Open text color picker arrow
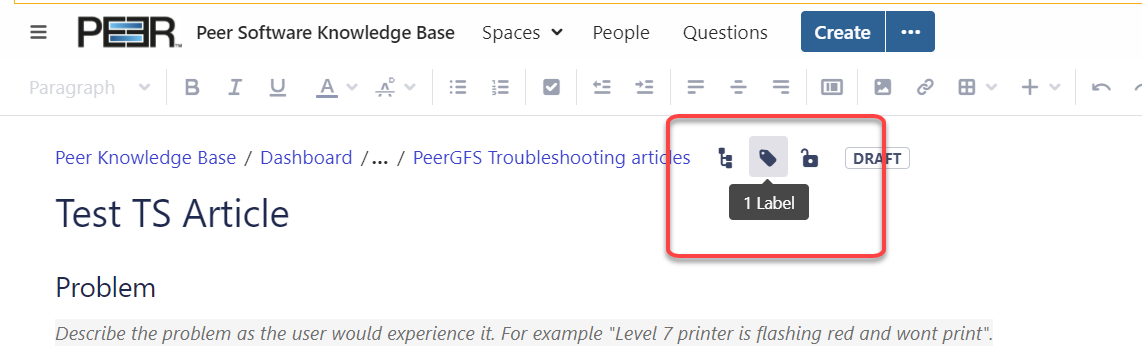Viewport: 1142px width, 360px height. coord(352,88)
